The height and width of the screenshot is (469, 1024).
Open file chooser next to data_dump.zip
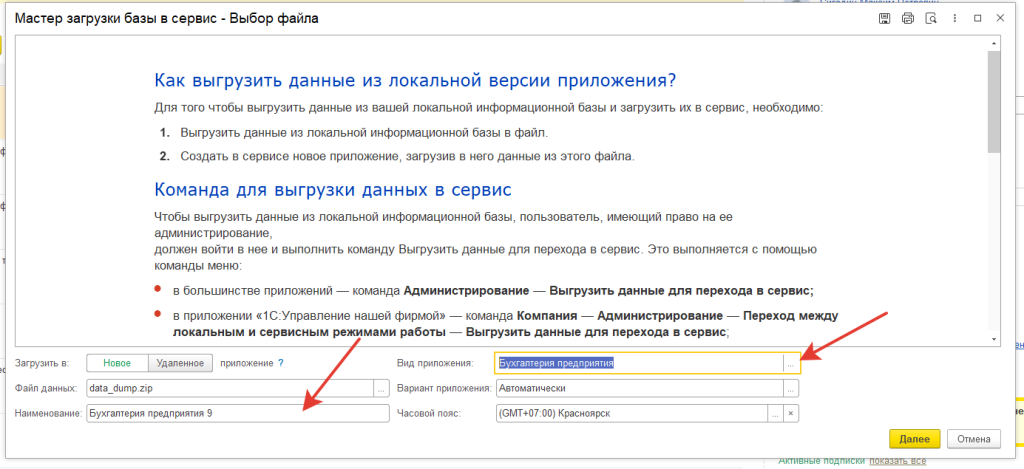coord(381,388)
